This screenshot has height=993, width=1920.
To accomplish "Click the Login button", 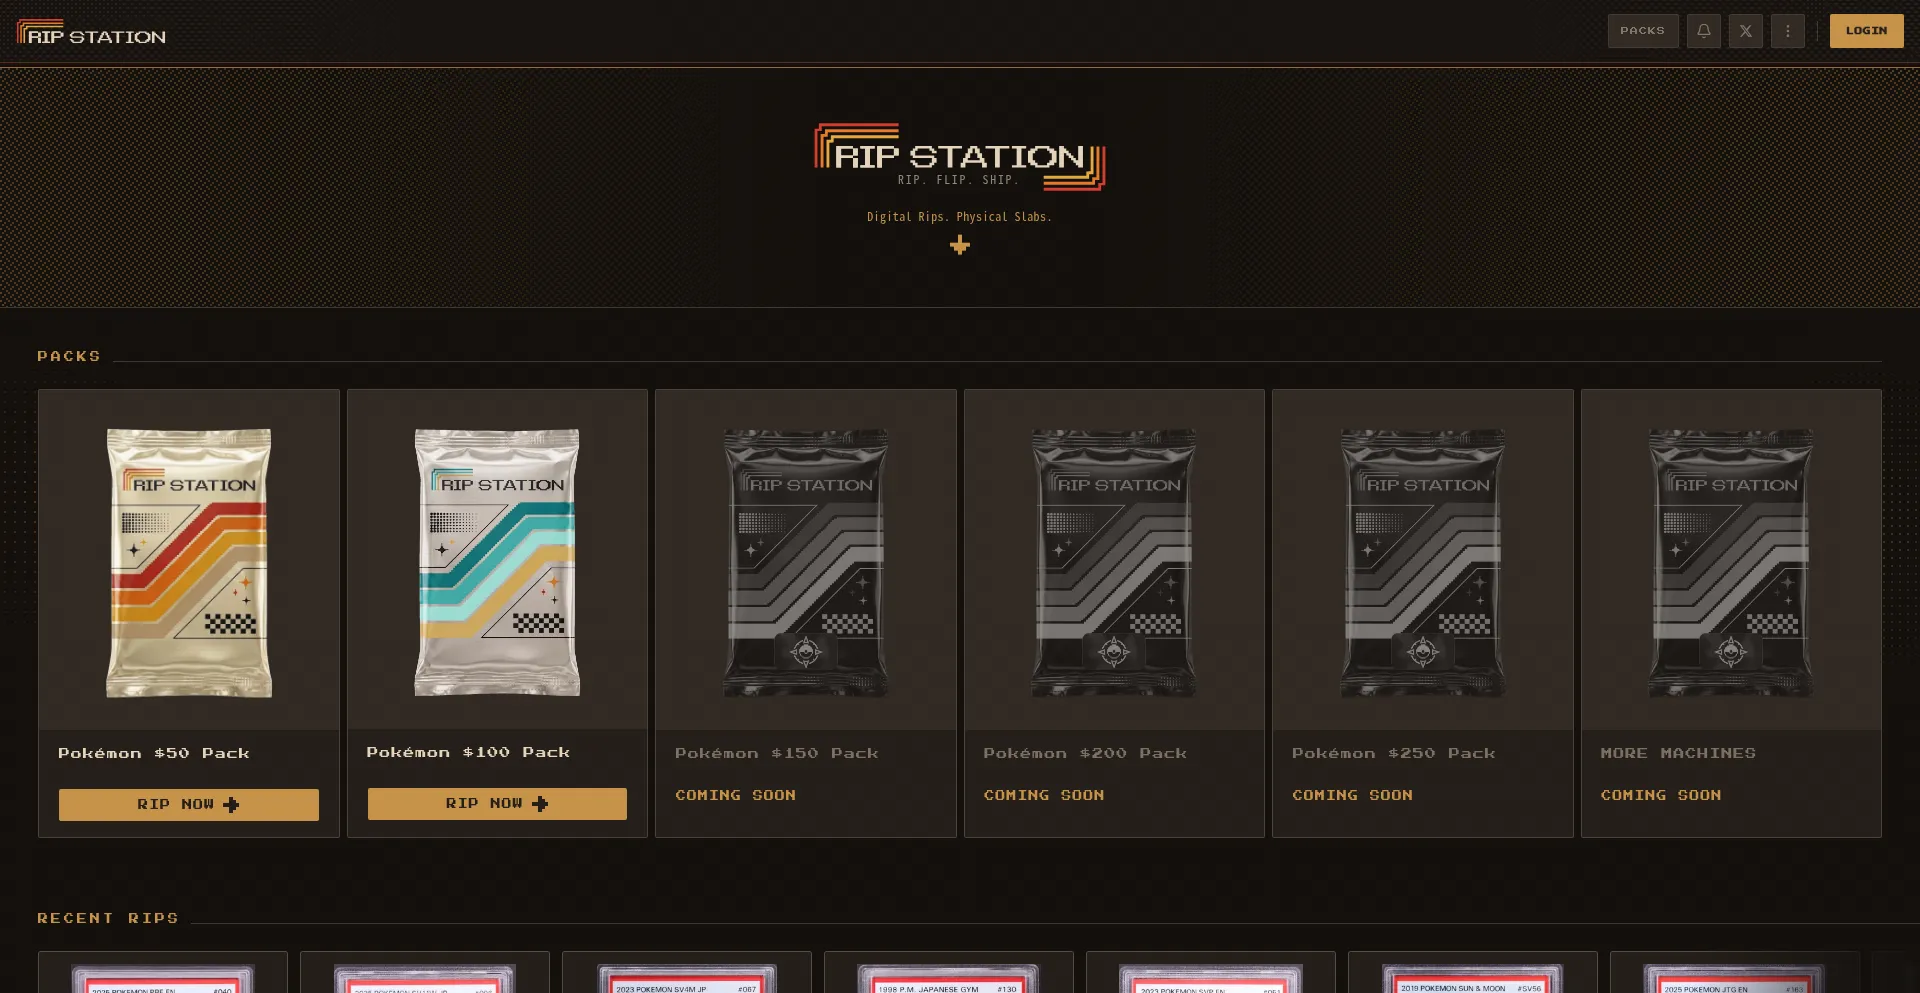I will pyautogui.click(x=1866, y=31).
